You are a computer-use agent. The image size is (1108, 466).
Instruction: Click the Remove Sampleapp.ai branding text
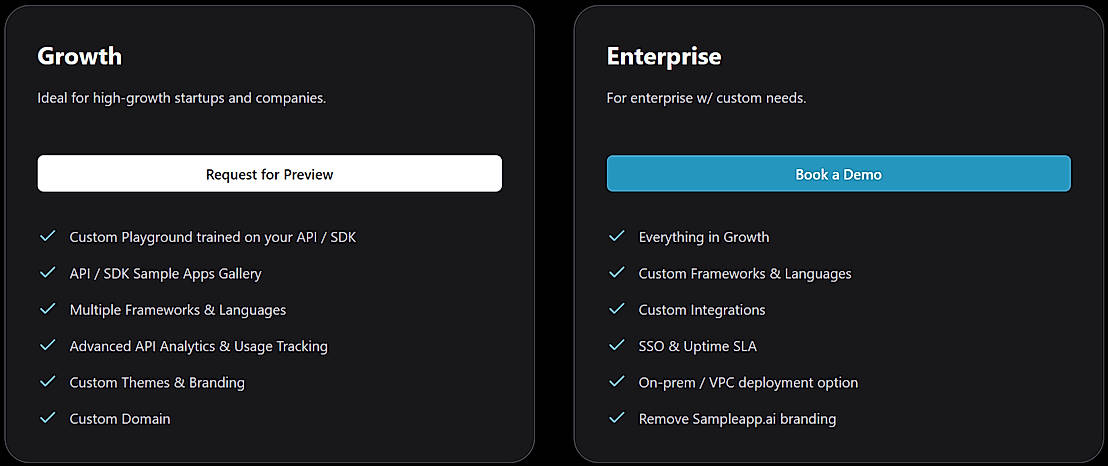[737, 419]
